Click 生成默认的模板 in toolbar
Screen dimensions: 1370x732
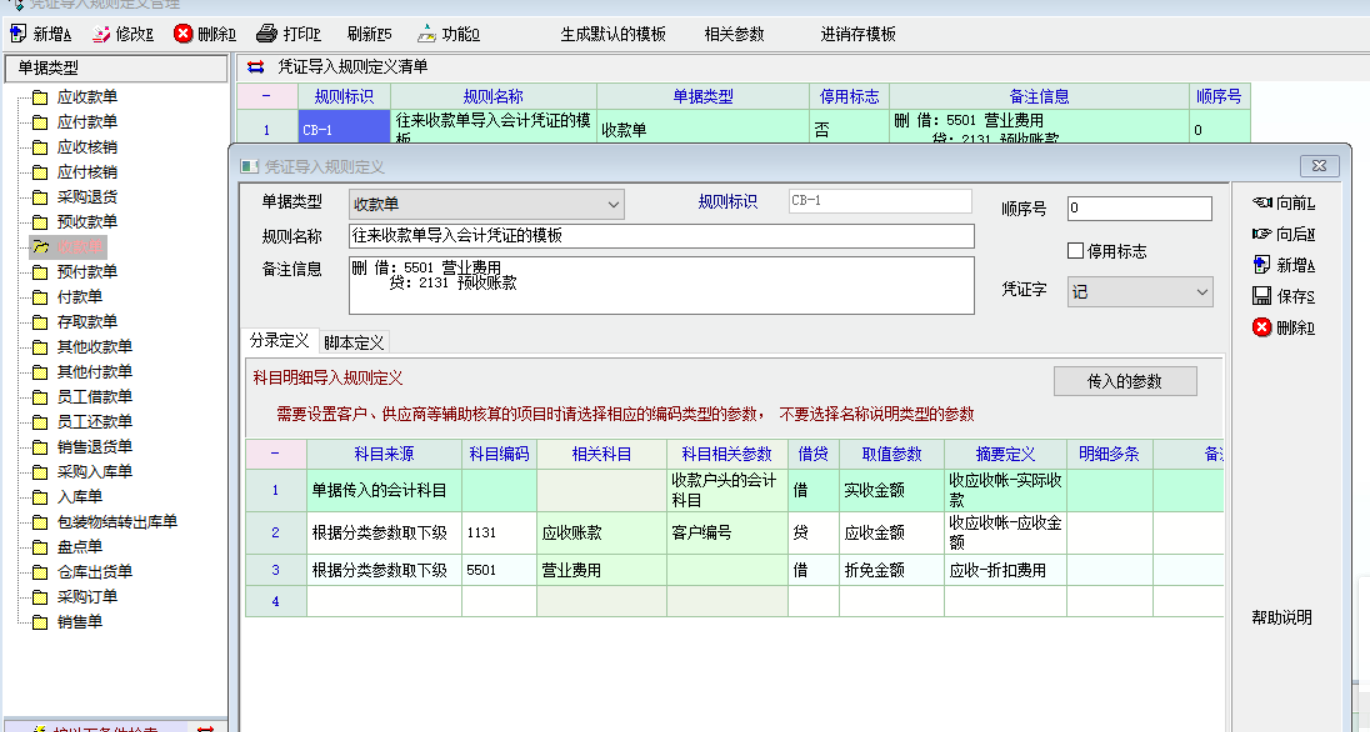click(x=612, y=34)
